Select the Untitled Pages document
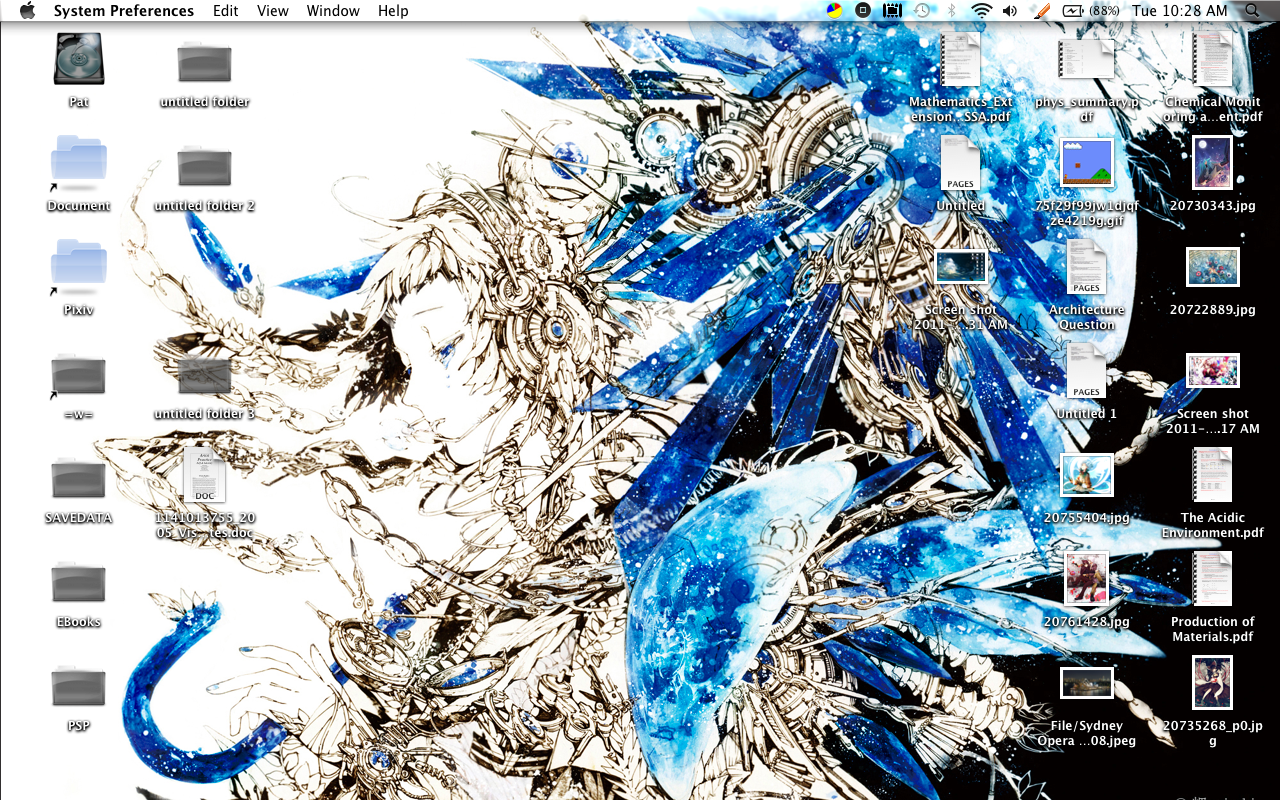This screenshot has height=800, width=1280. tap(960, 163)
